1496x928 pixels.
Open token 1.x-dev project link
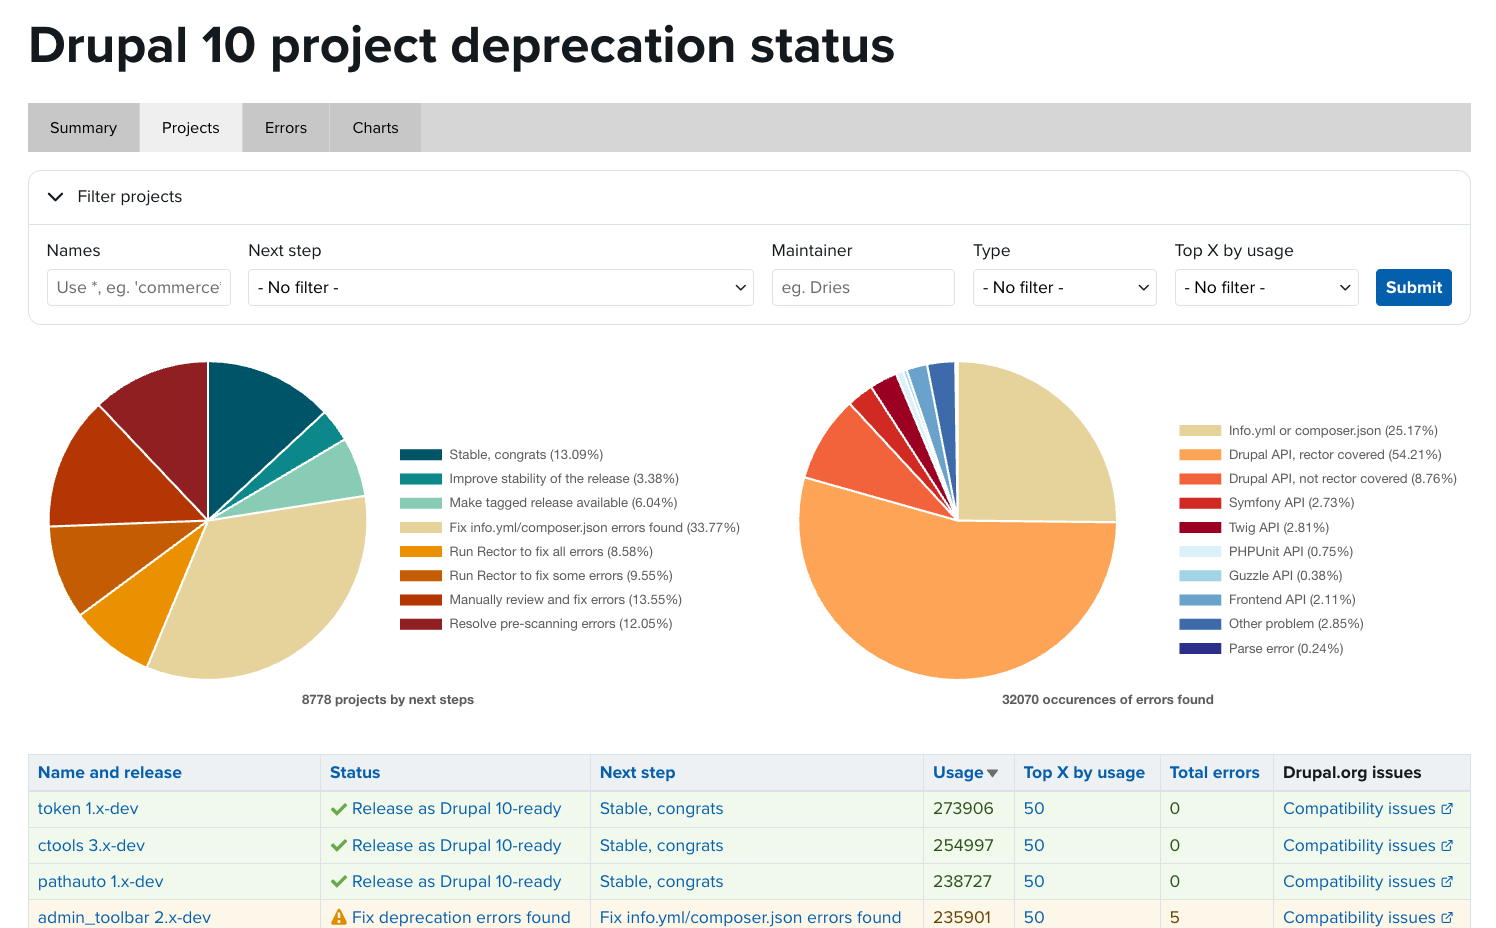(88, 809)
